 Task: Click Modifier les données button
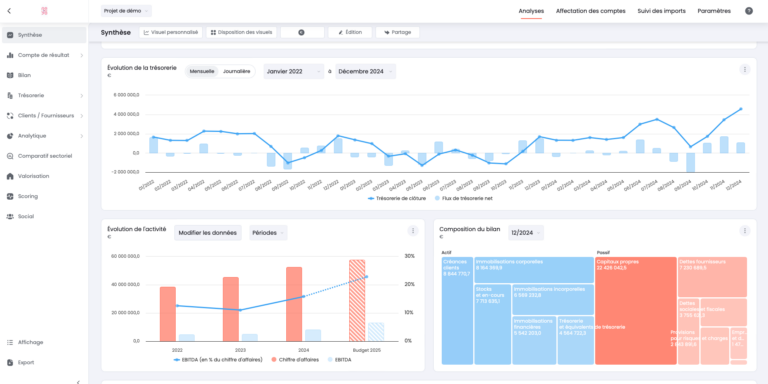pyautogui.click(x=208, y=233)
